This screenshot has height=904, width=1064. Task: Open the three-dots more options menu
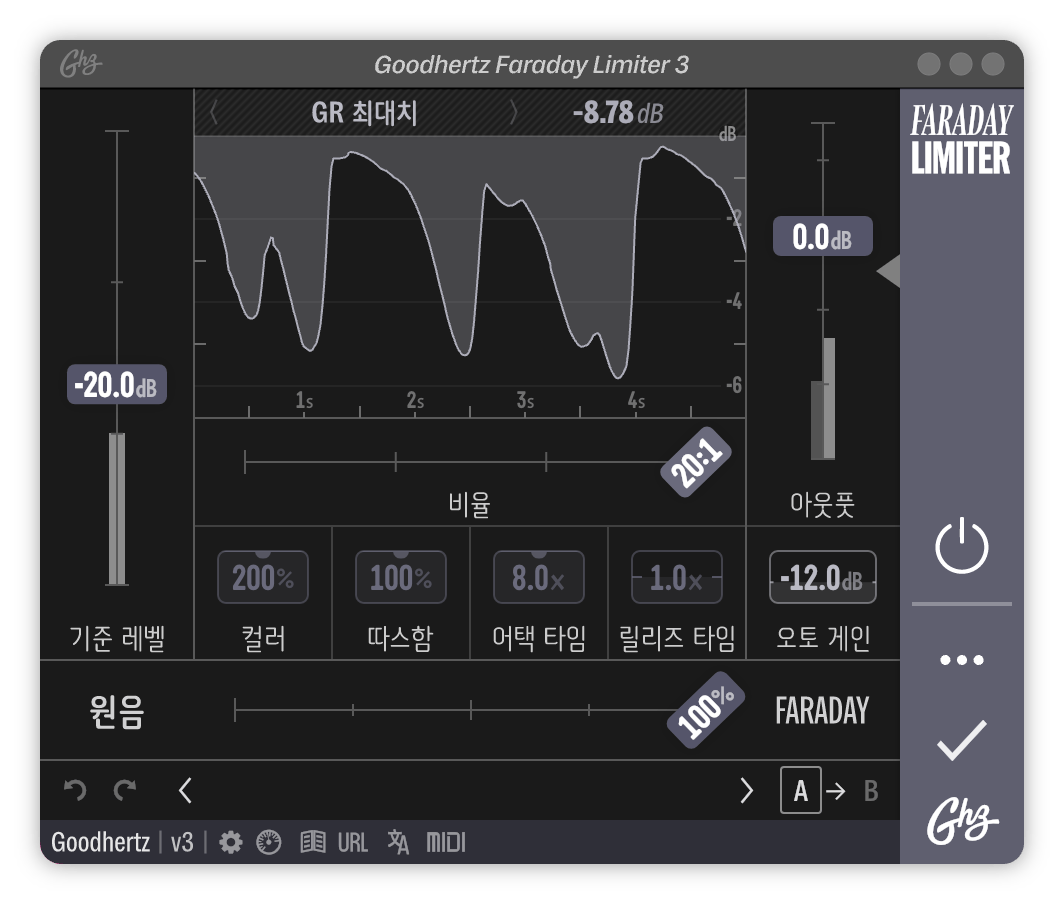tap(961, 660)
